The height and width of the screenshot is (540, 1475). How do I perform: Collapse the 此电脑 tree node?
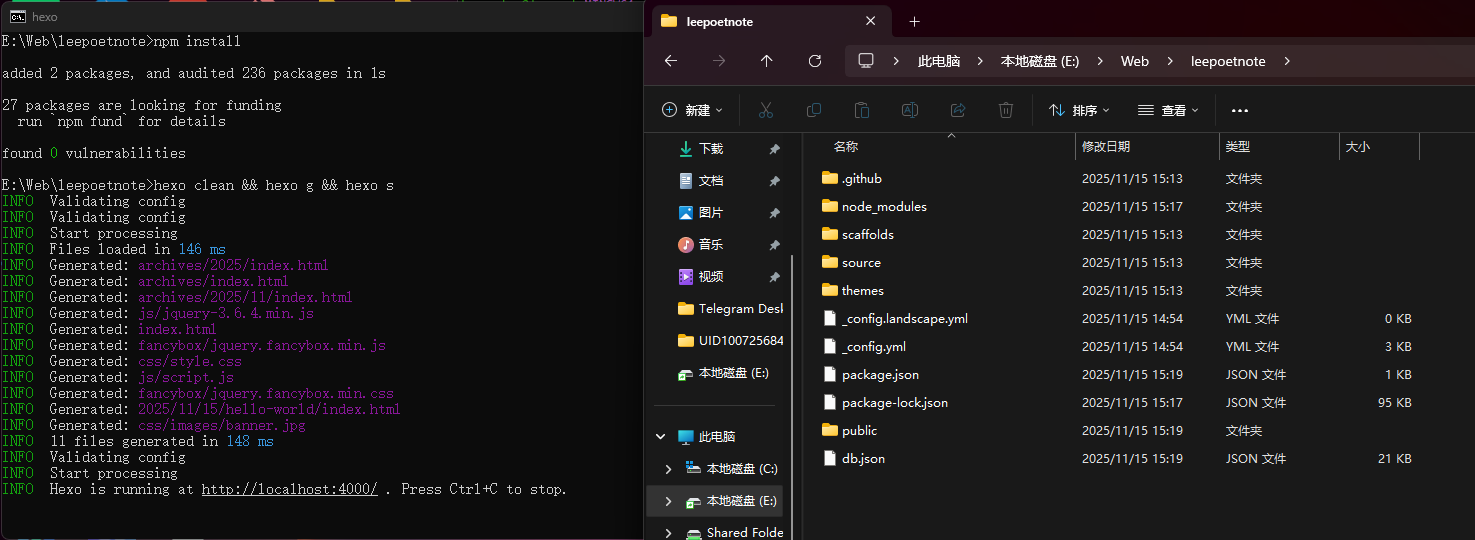pyautogui.click(x=661, y=437)
